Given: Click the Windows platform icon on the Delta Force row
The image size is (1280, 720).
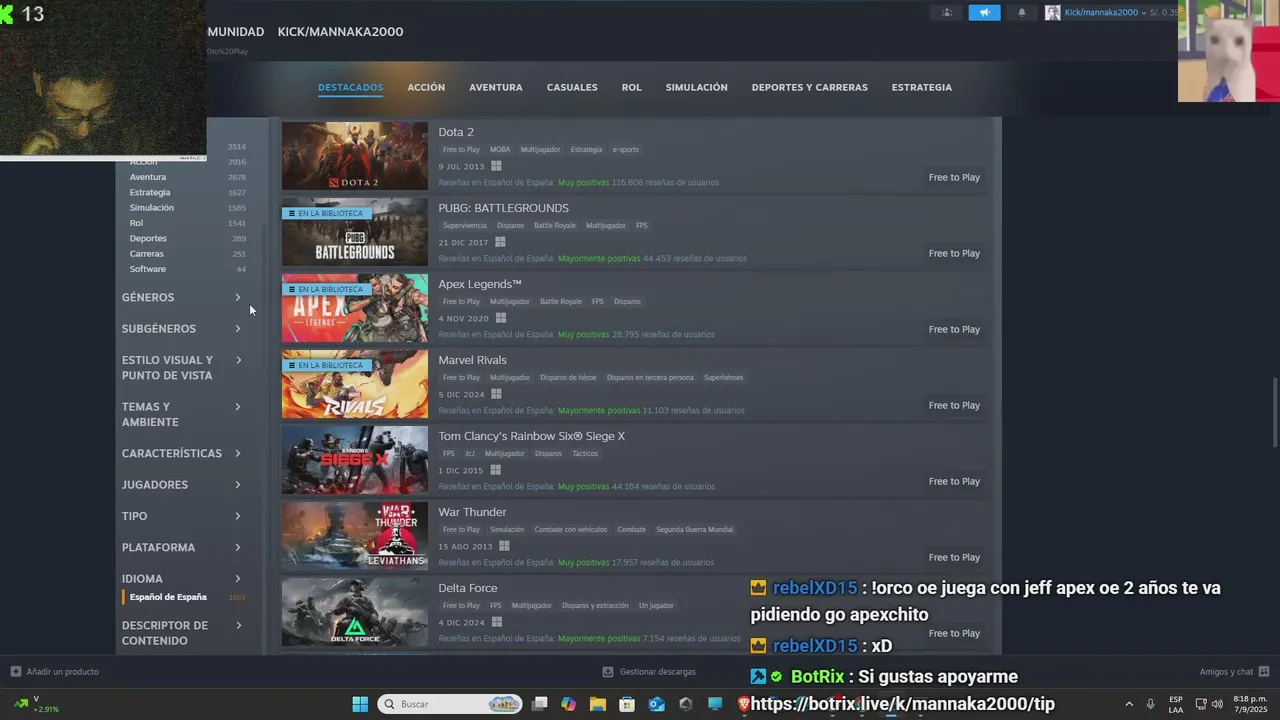Looking at the screenshot, I should (x=496, y=622).
